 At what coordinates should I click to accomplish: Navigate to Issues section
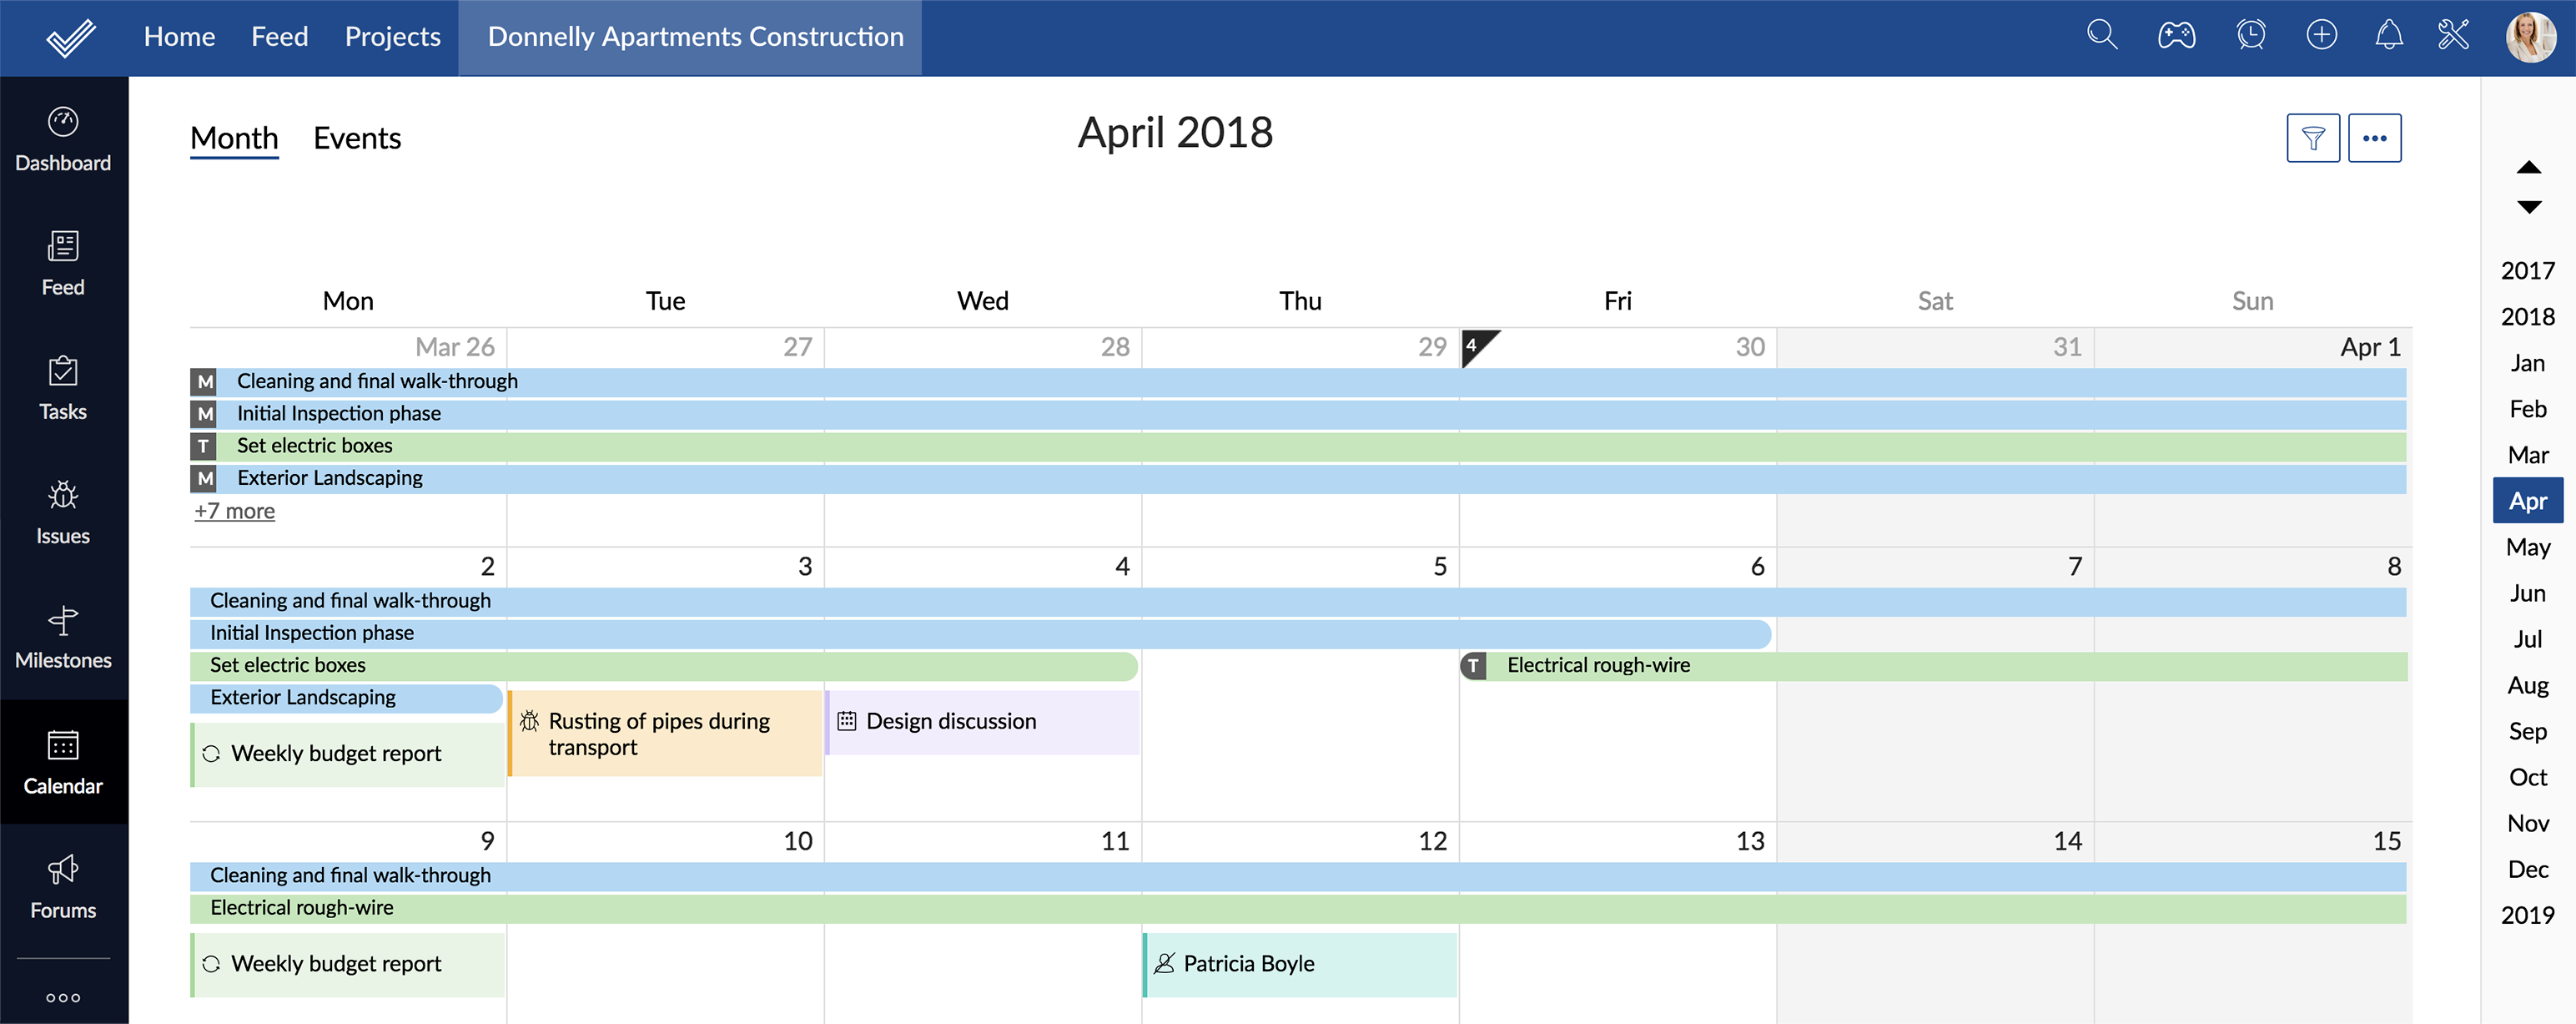(x=63, y=512)
